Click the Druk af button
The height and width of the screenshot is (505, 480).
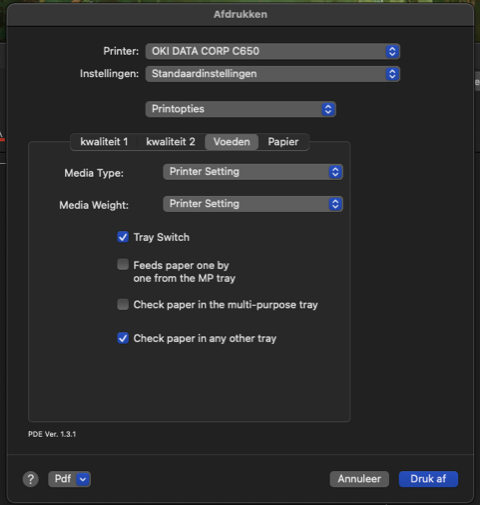coord(428,479)
